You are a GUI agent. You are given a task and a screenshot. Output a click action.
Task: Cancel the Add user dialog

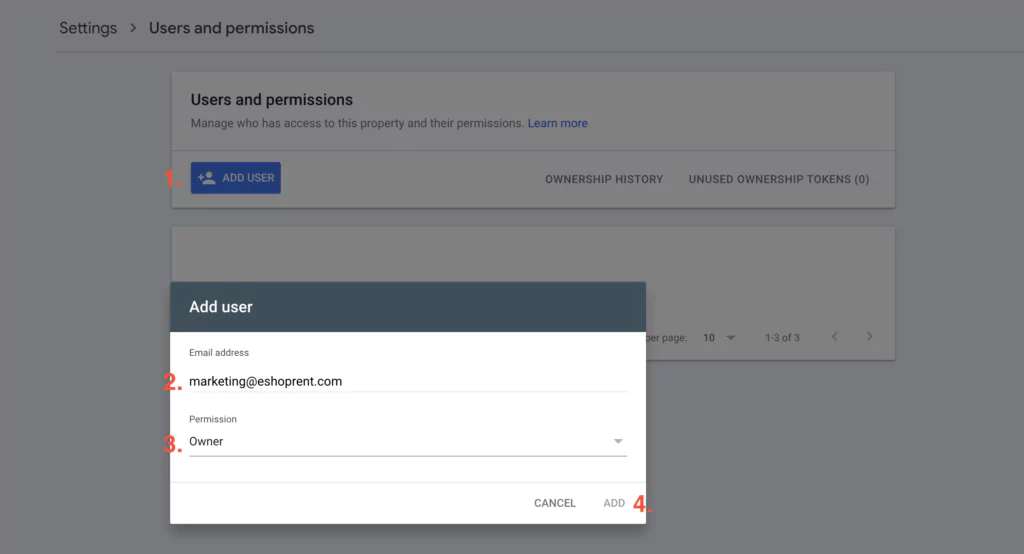click(554, 503)
